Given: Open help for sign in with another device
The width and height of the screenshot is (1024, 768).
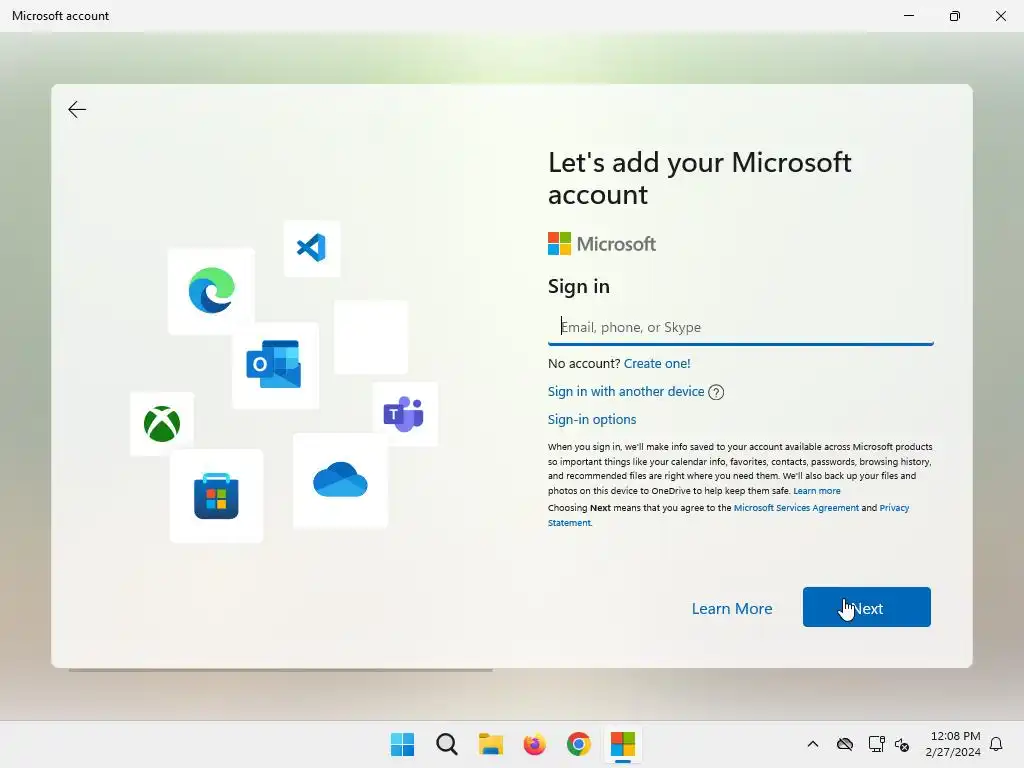Looking at the screenshot, I should click(716, 392).
